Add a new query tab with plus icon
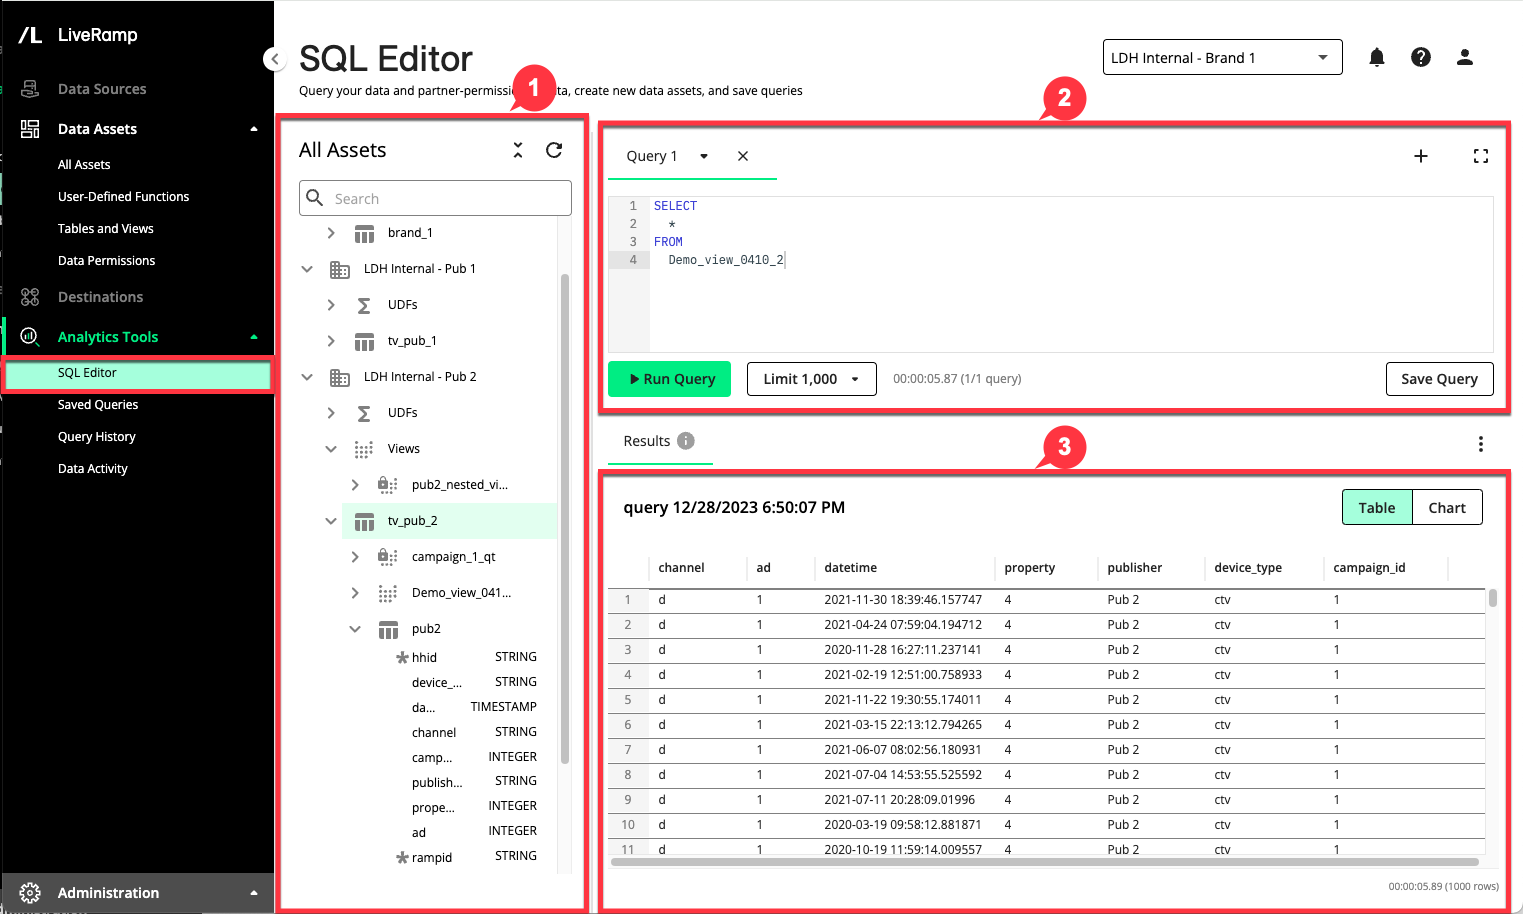The width and height of the screenshot is (1523, 914). tap(1420, 156)
